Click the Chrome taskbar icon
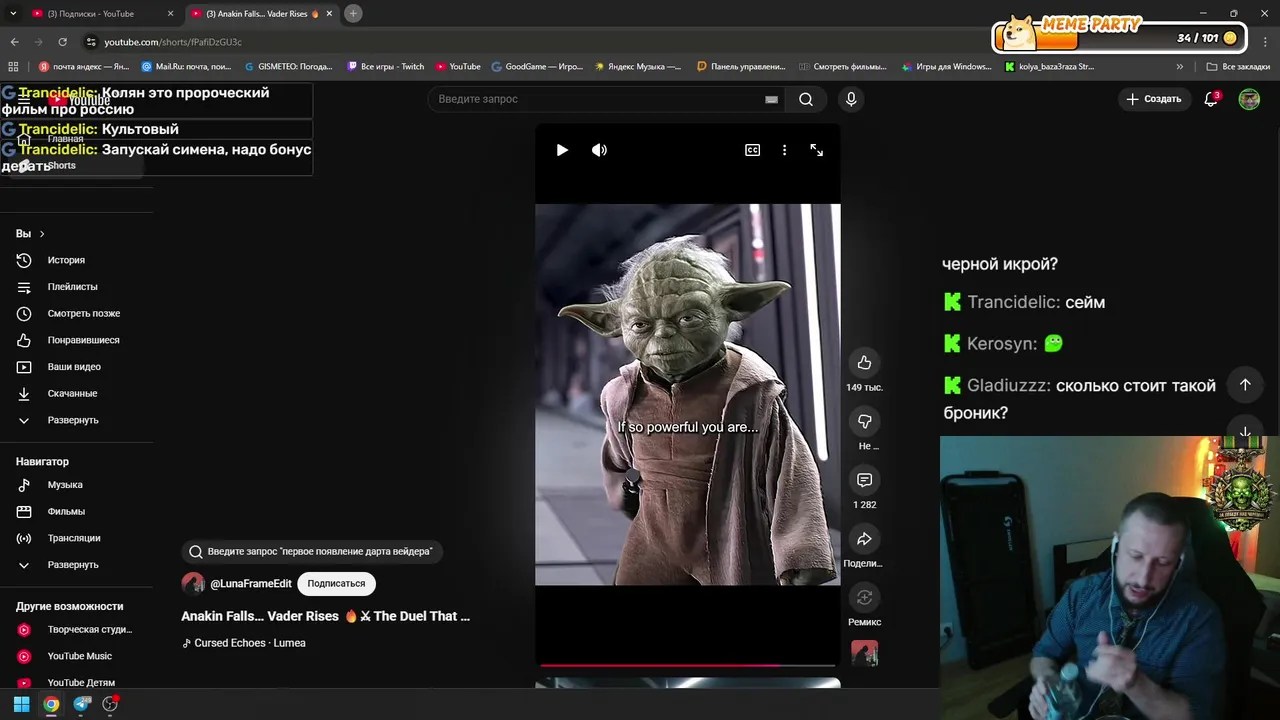 [x=51, y=704]
